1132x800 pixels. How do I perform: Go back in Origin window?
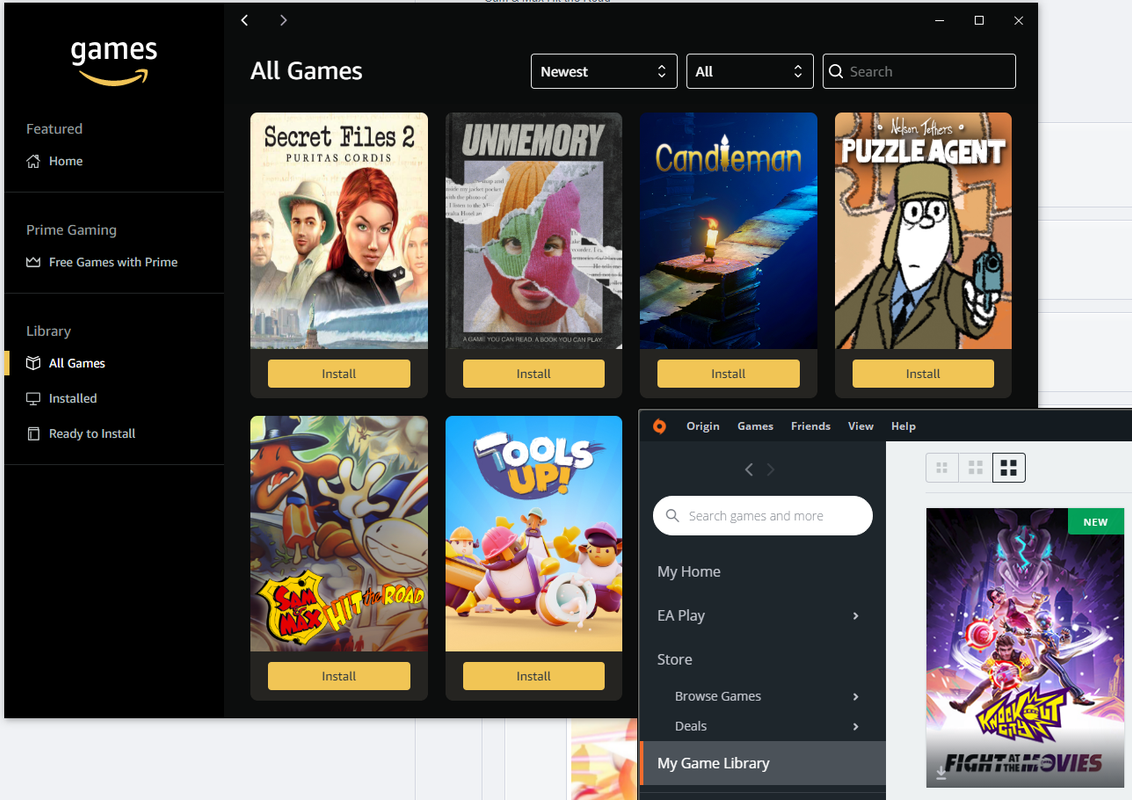pos(749,470)
